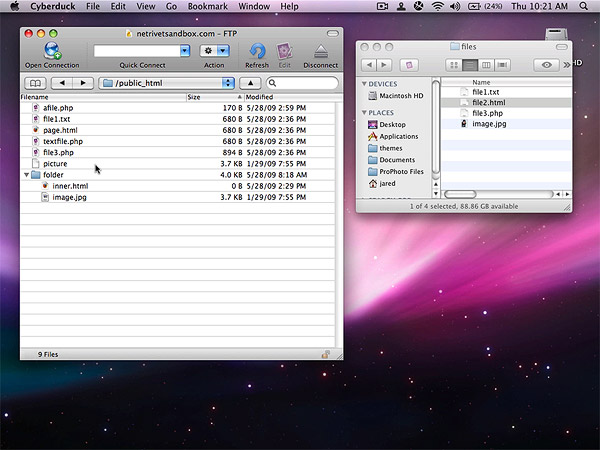The width and height of the screenshot is (600, 450).
Task: Open the Window menu
Action: pos(254,6)
